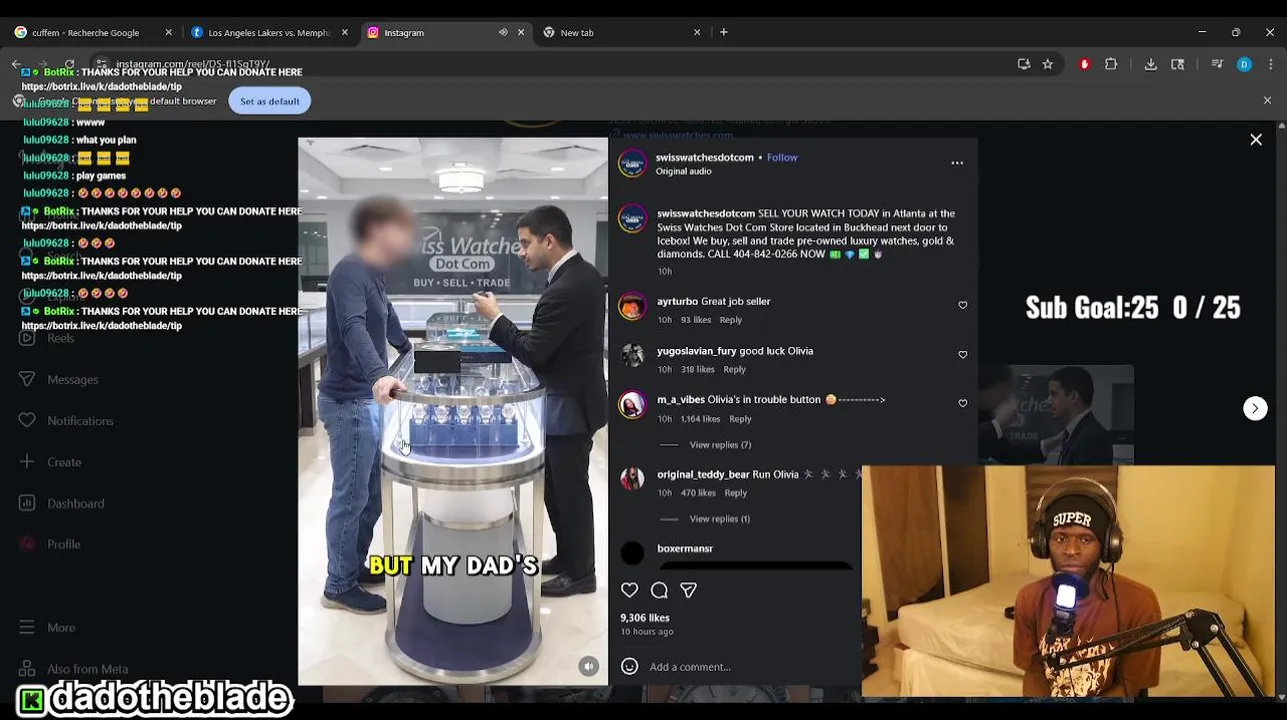Like m_a_vibes' comment with heart
Image resolution: width=1287 pixels, height=720 pixels.
[963, 403]
